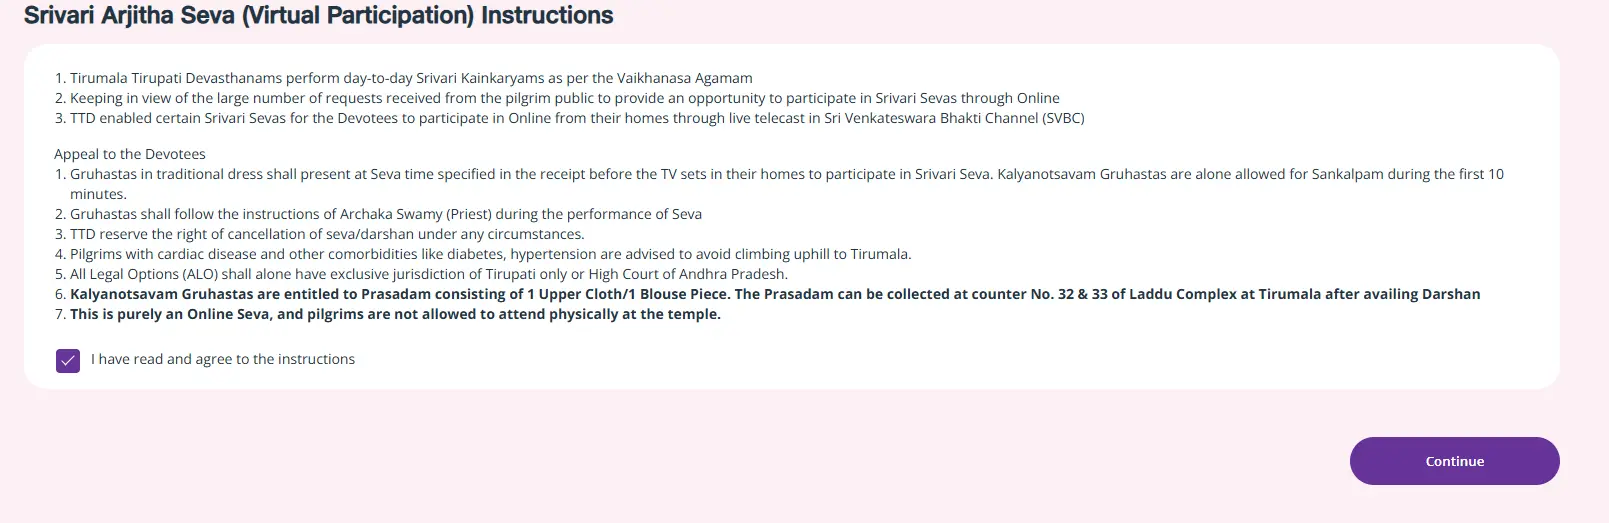Click the word 'minutes.' on the wrapped line
The height and width of the screenshot is (523, 1609).
(98, 194)
